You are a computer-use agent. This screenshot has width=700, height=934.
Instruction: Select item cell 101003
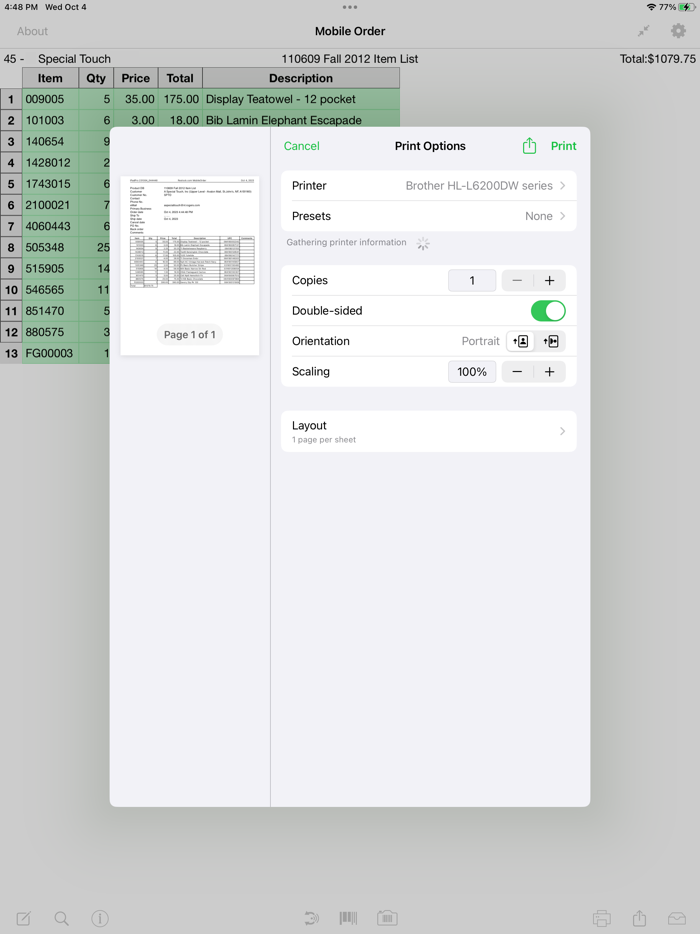pyautogui.click(x=50, y=120)
